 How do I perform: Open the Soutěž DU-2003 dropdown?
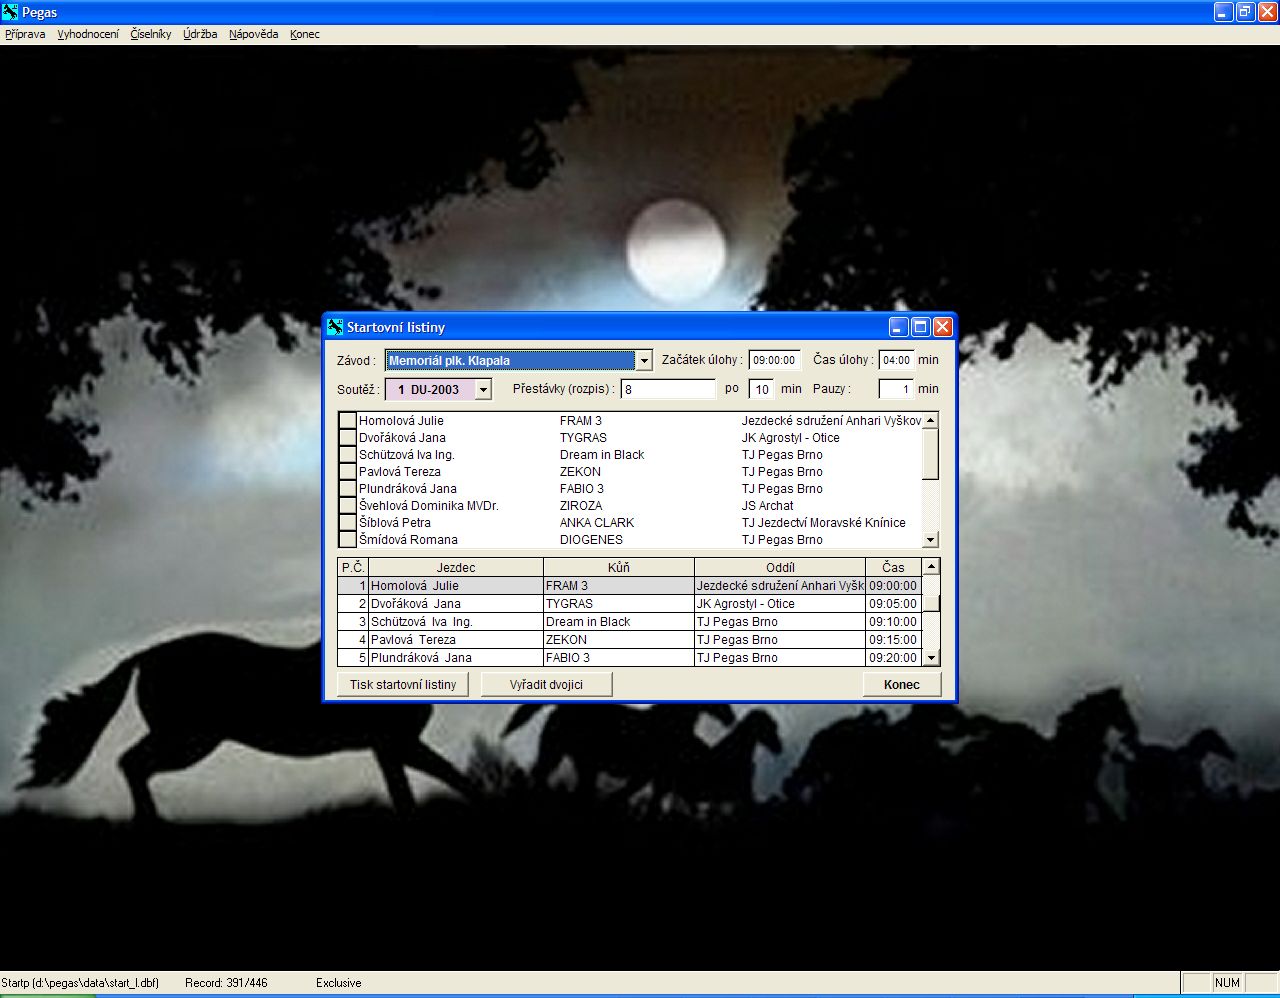click(483, 390)
